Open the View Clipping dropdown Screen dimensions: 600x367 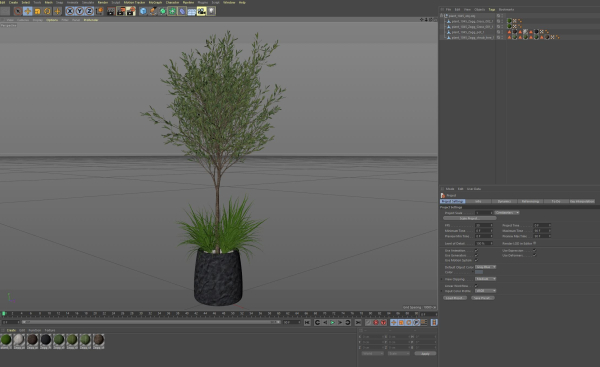click(486, 279)
